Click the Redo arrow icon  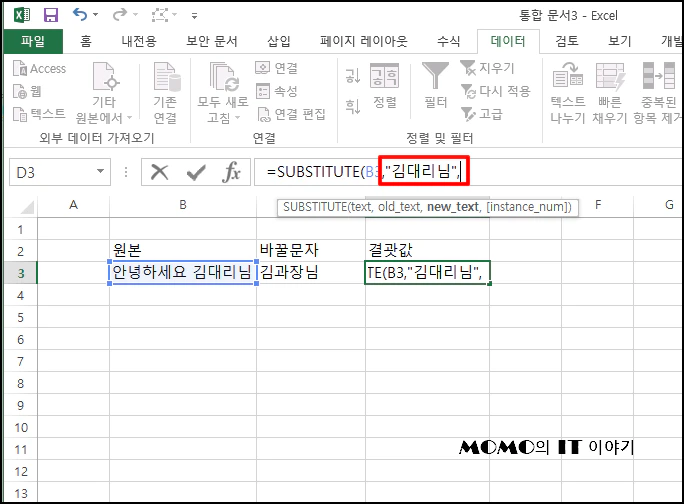click(x=119, y=15)
